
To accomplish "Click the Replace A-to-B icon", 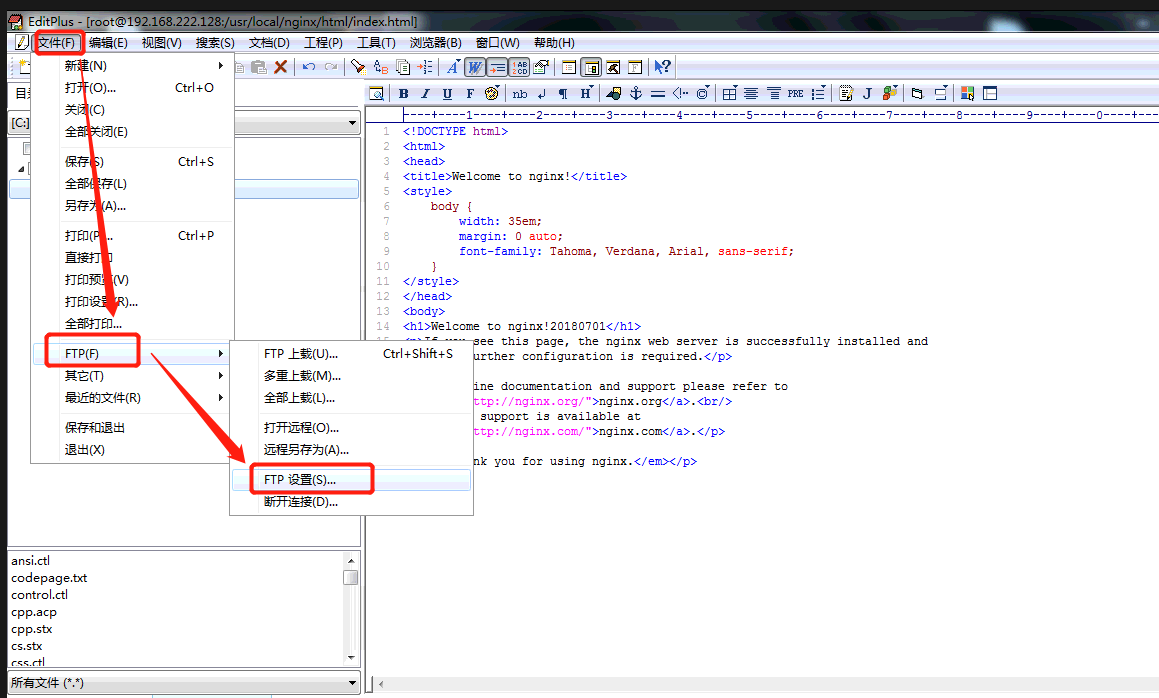I will (x=381, y=67).
